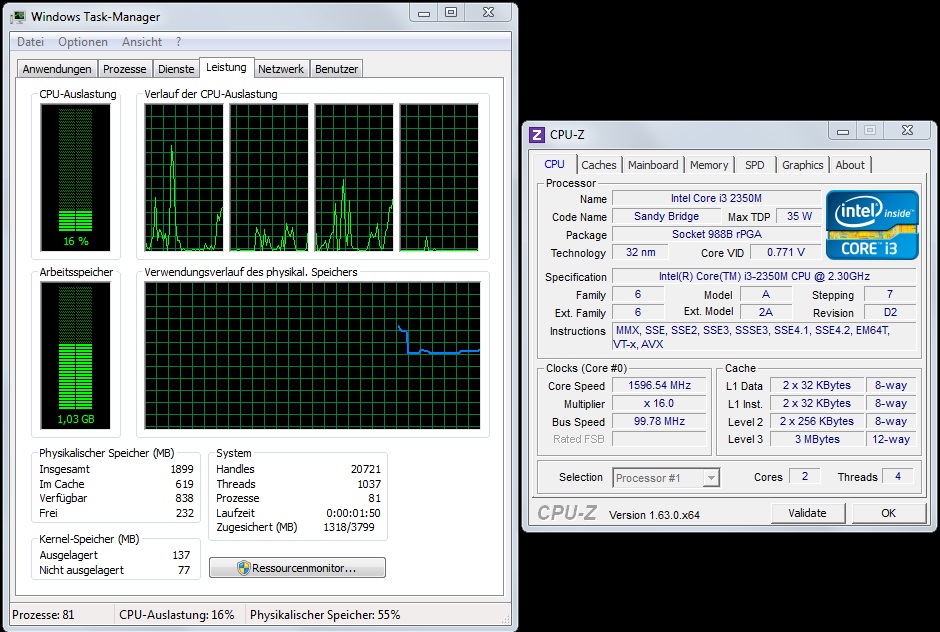Click the Handles count 20721

click(366, 470)
